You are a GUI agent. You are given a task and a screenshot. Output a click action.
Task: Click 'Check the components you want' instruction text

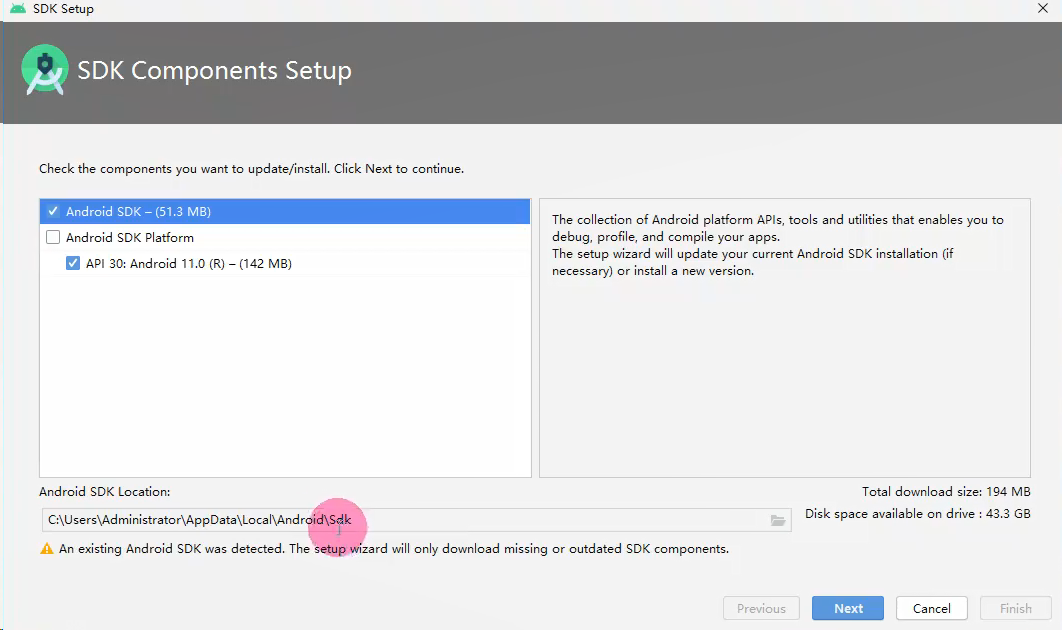tap(251, 169)
